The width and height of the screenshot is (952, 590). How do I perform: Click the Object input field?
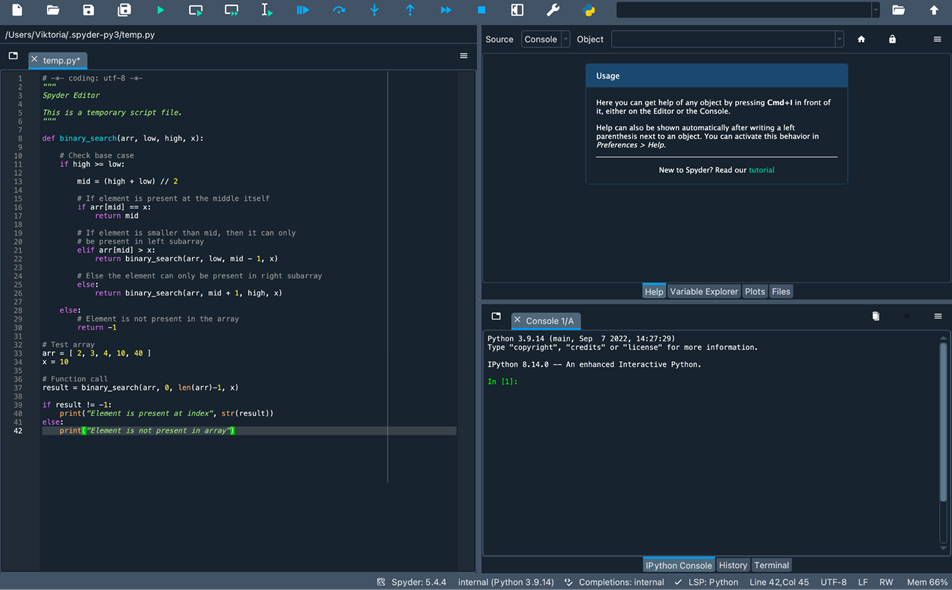click(x=722, y=39)
